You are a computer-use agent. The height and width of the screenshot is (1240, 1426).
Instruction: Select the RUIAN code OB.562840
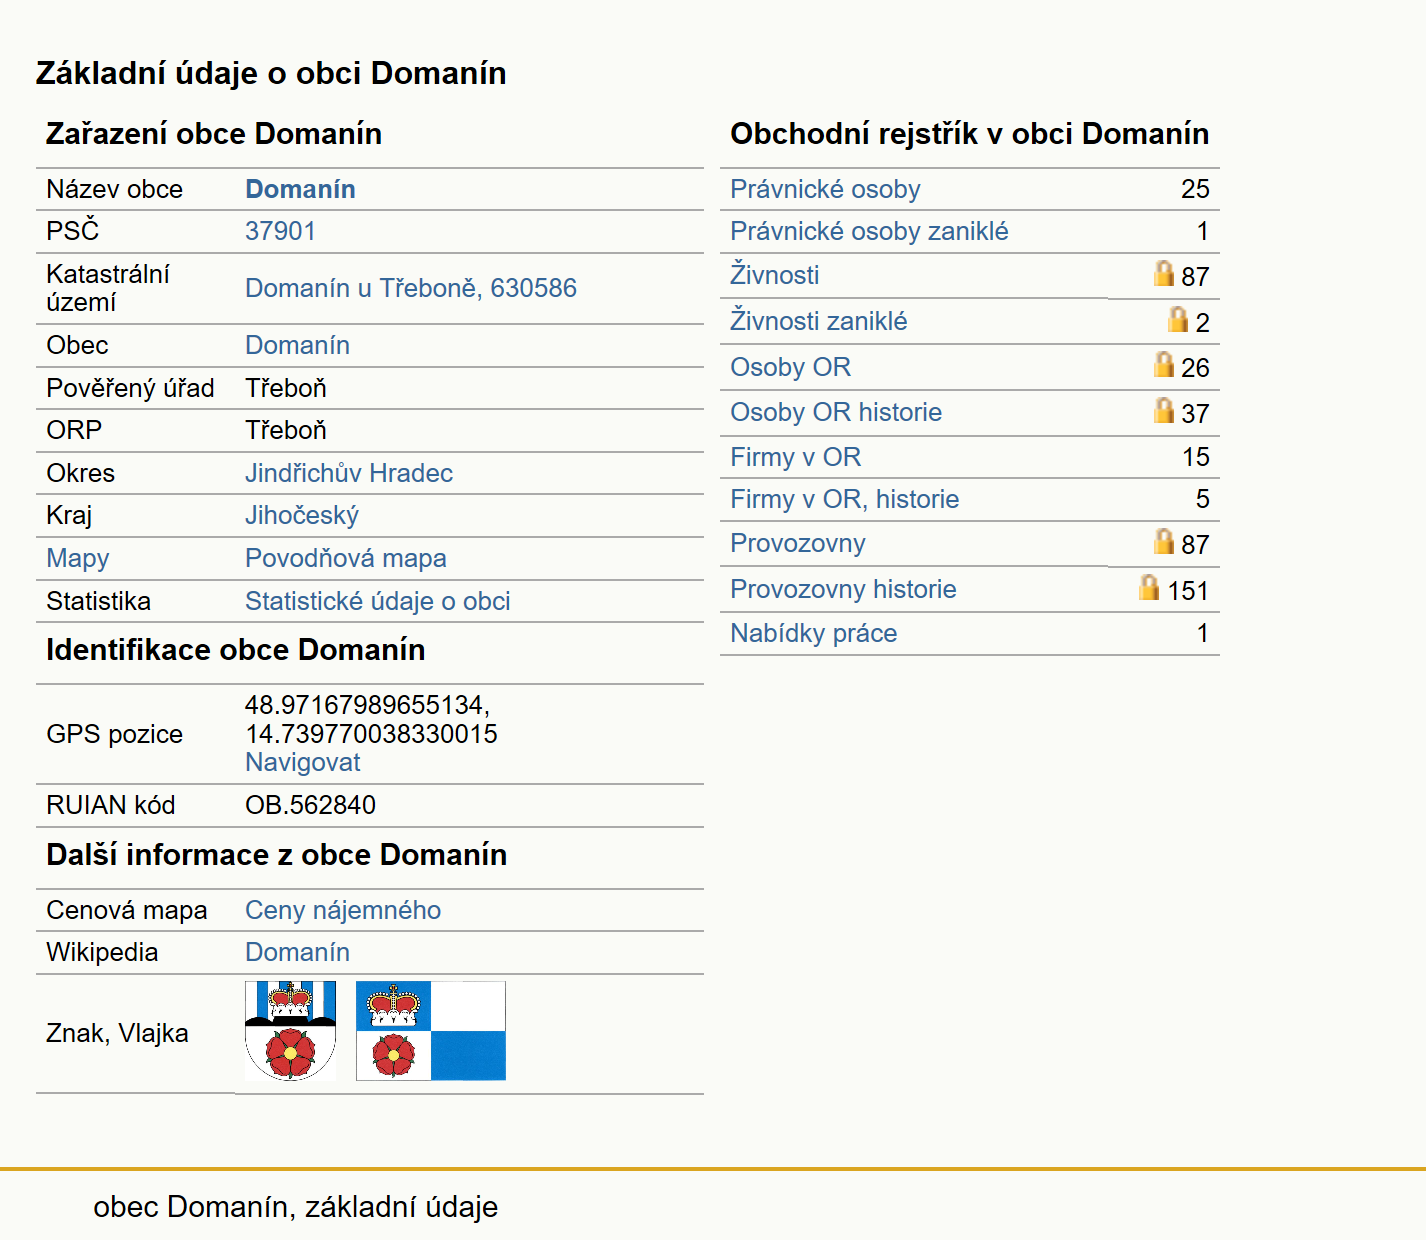[x=310, y=805]
